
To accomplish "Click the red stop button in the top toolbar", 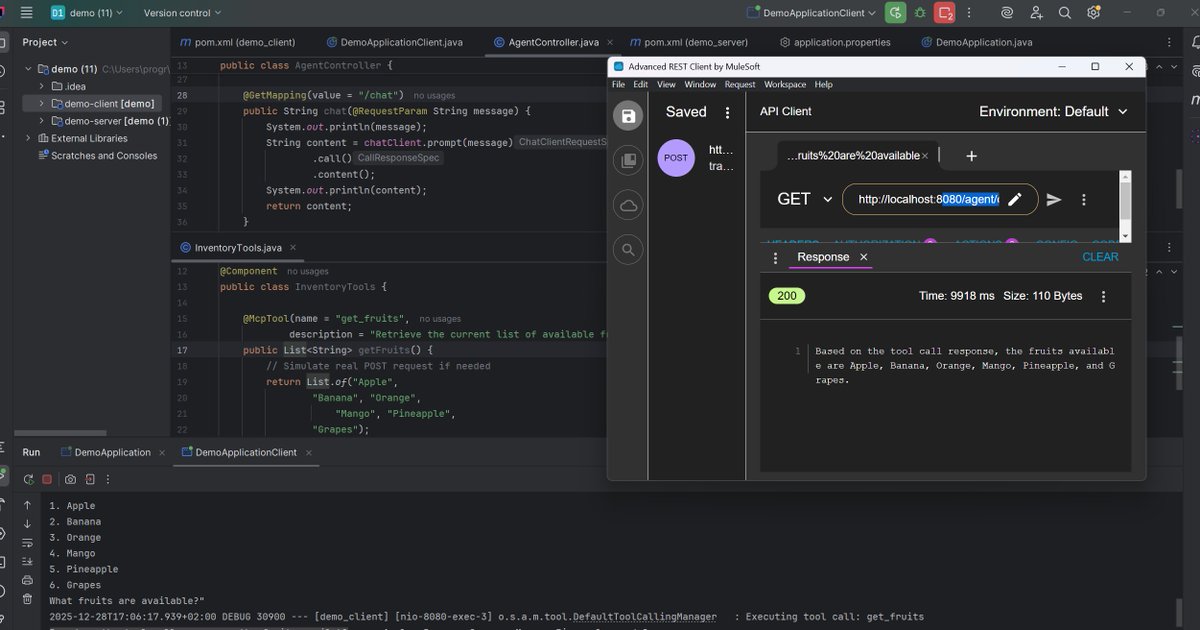I will click(x=945, y=13).
